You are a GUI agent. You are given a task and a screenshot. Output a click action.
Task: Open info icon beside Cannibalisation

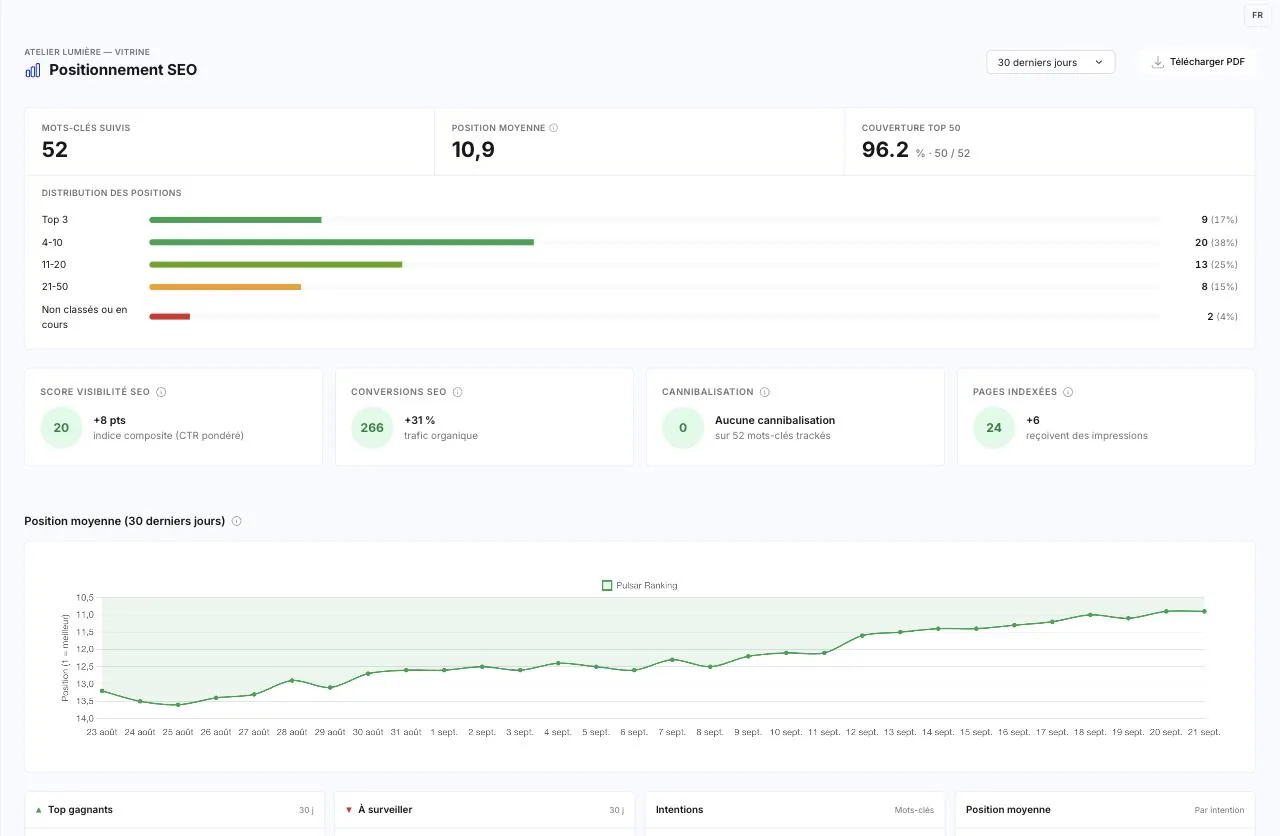(765, 392)
